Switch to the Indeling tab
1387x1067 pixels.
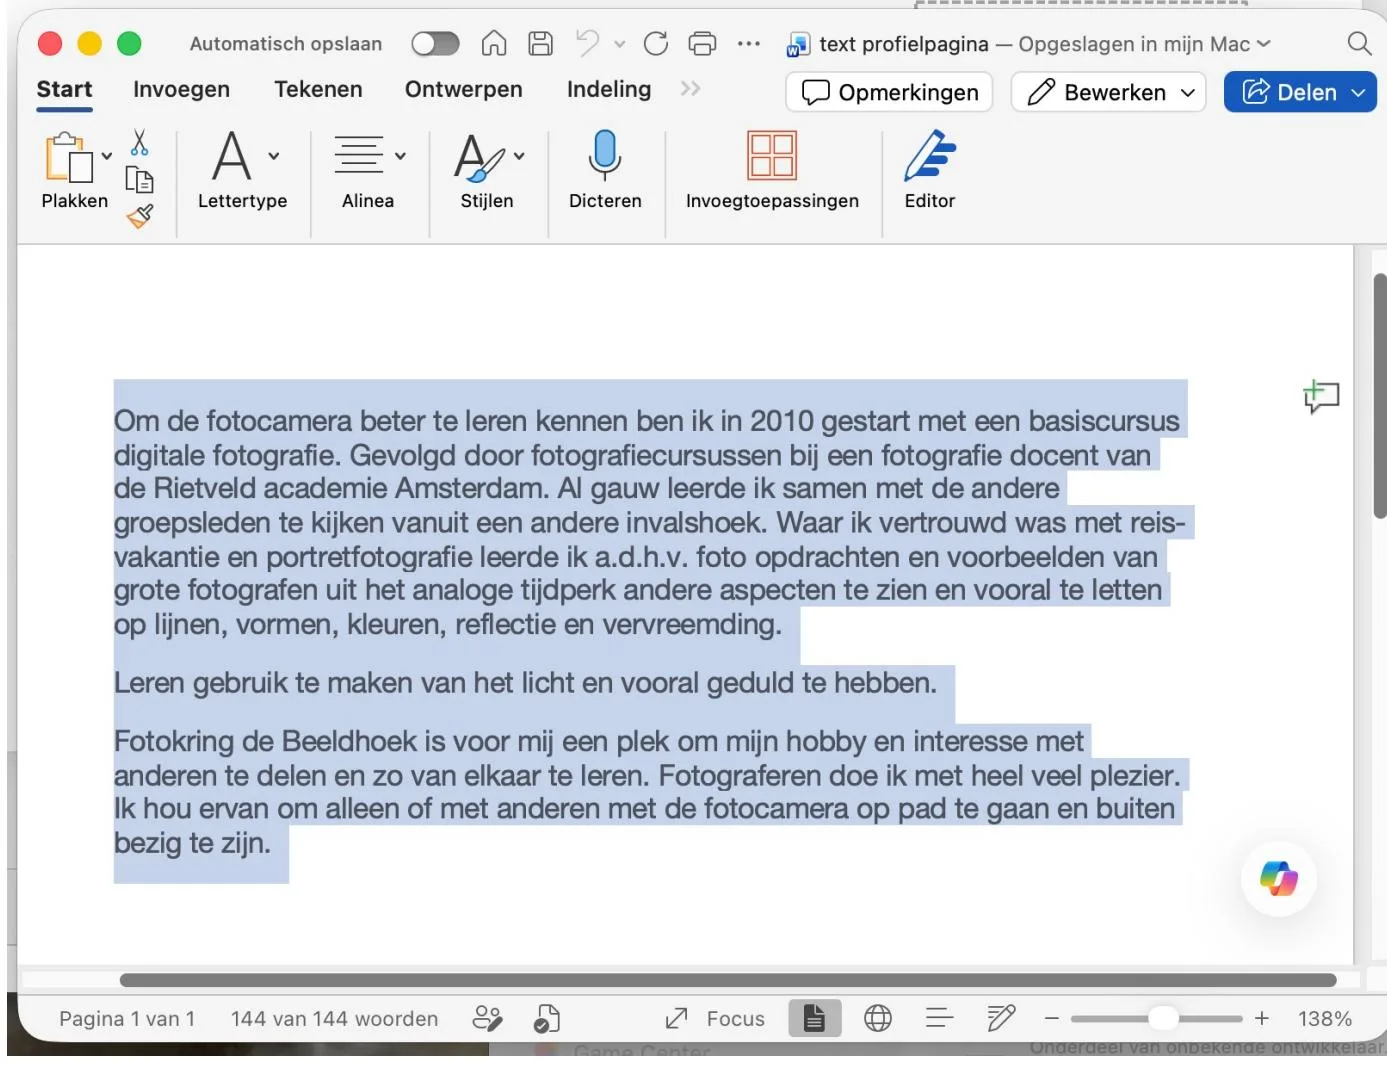point(609,89)
